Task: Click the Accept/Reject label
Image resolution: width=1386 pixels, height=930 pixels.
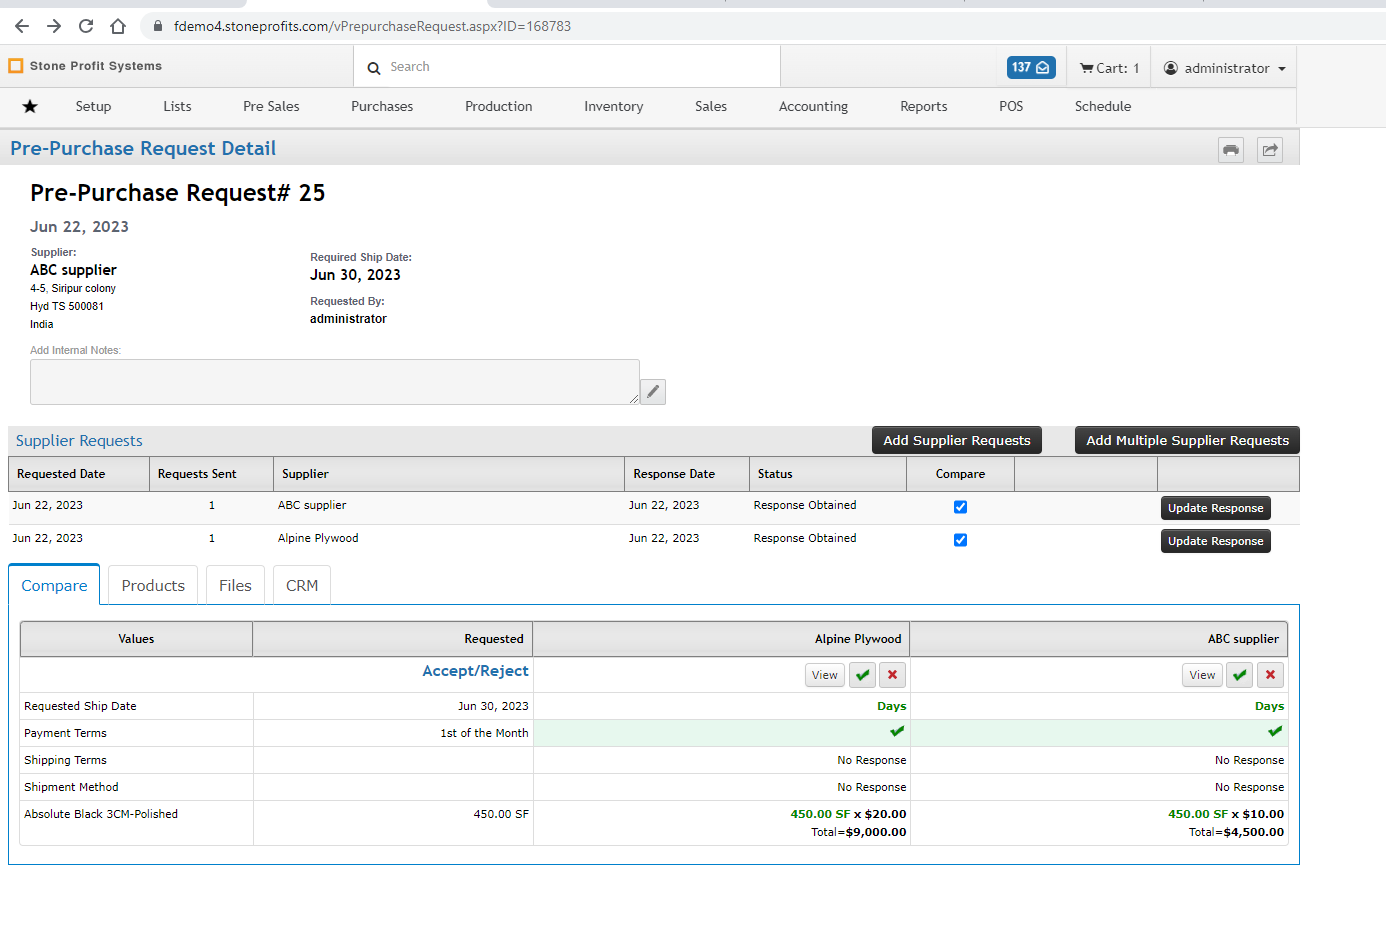Action: click(475, 671)
